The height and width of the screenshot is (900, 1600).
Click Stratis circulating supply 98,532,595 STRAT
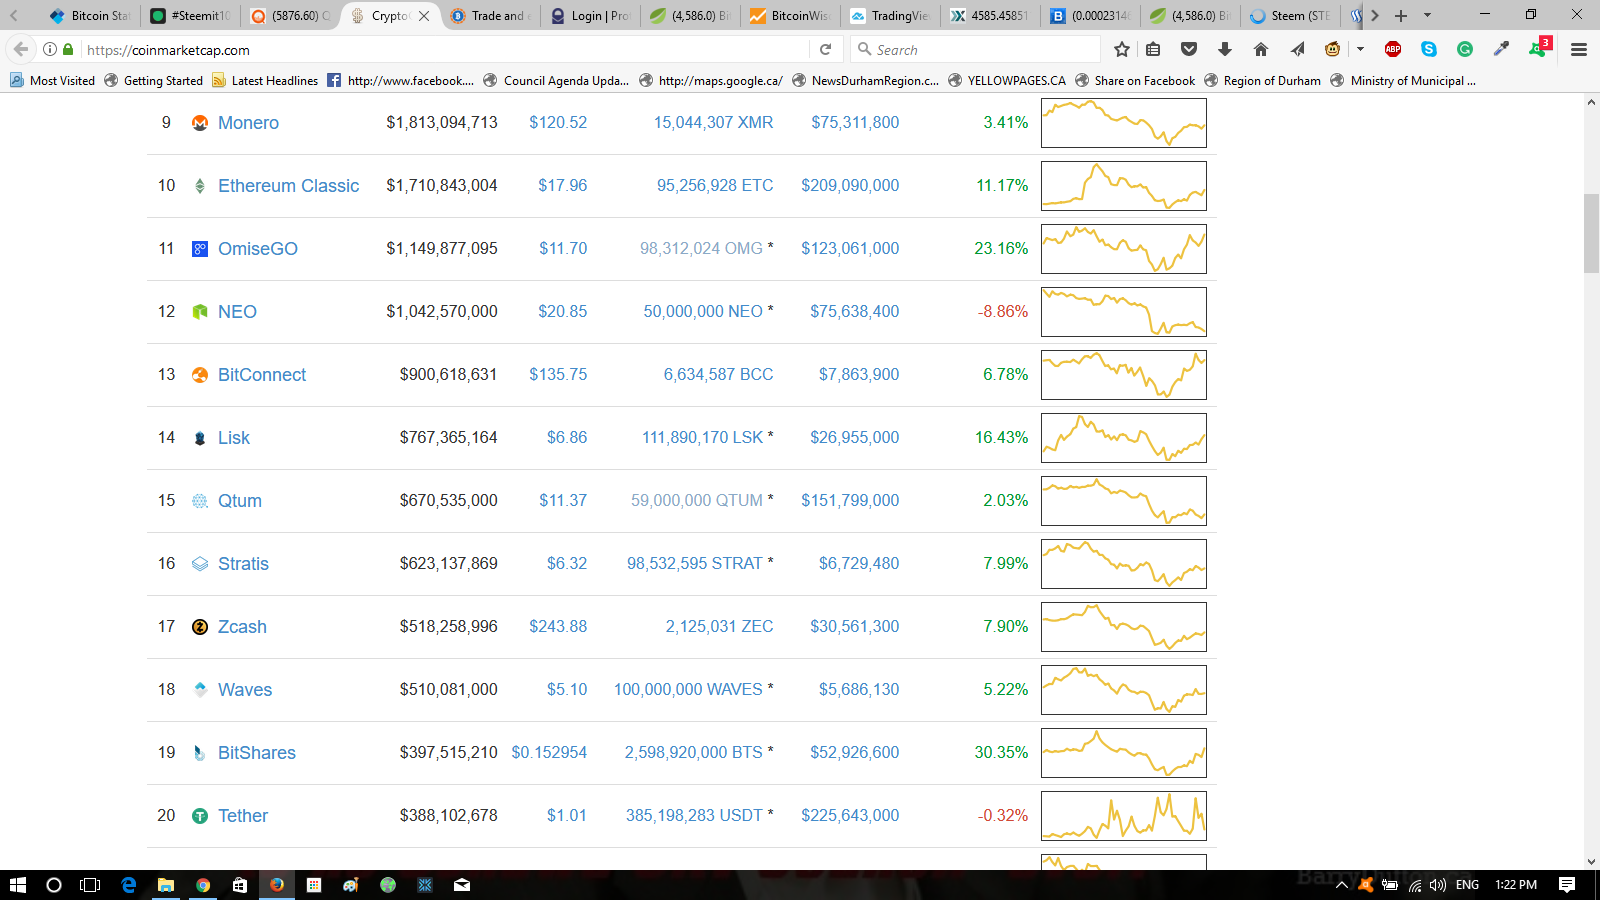point(695,563)
